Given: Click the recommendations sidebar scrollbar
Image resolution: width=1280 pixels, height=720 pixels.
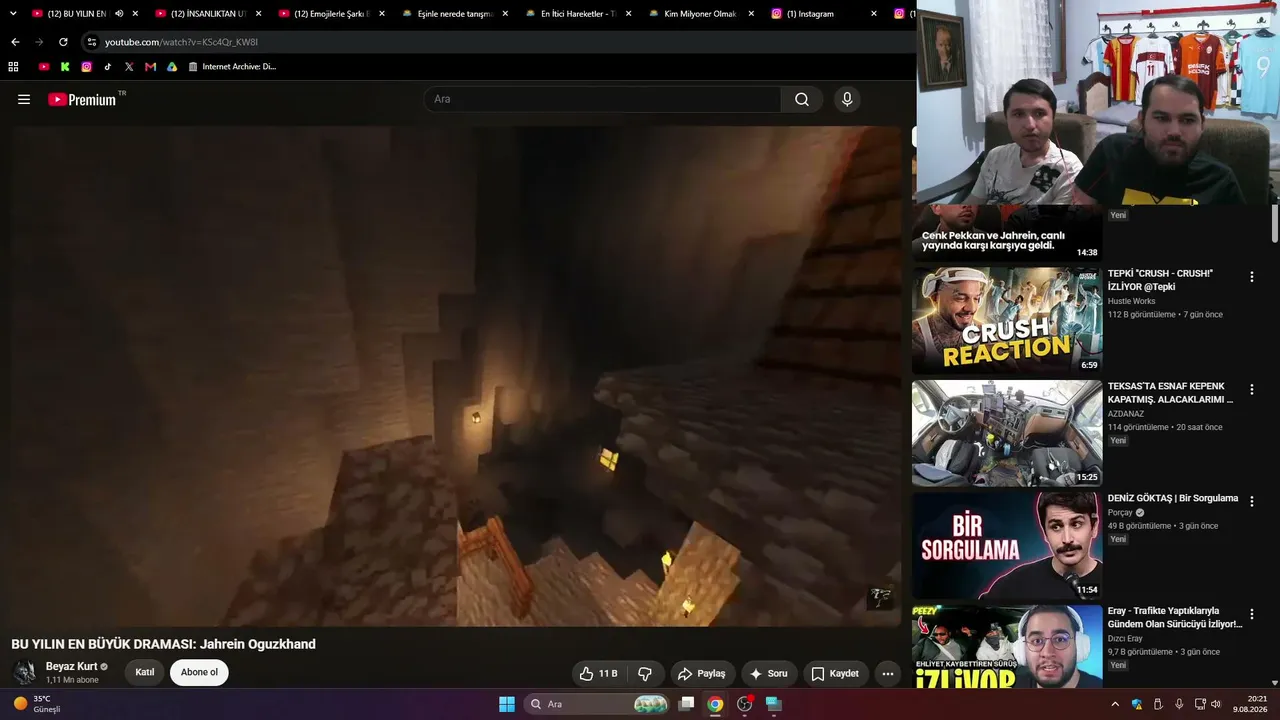Looking at the screenshot, I should point(1274,223).
